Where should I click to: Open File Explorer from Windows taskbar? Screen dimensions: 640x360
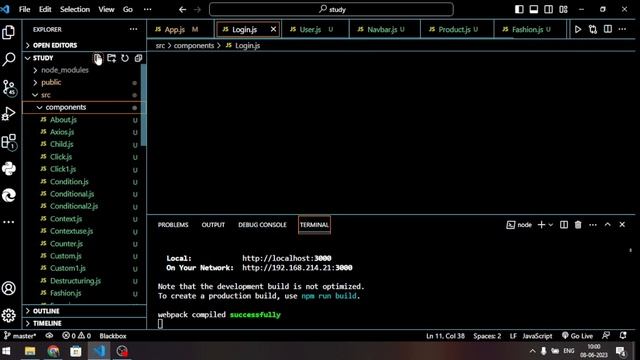tap(30, 351)
